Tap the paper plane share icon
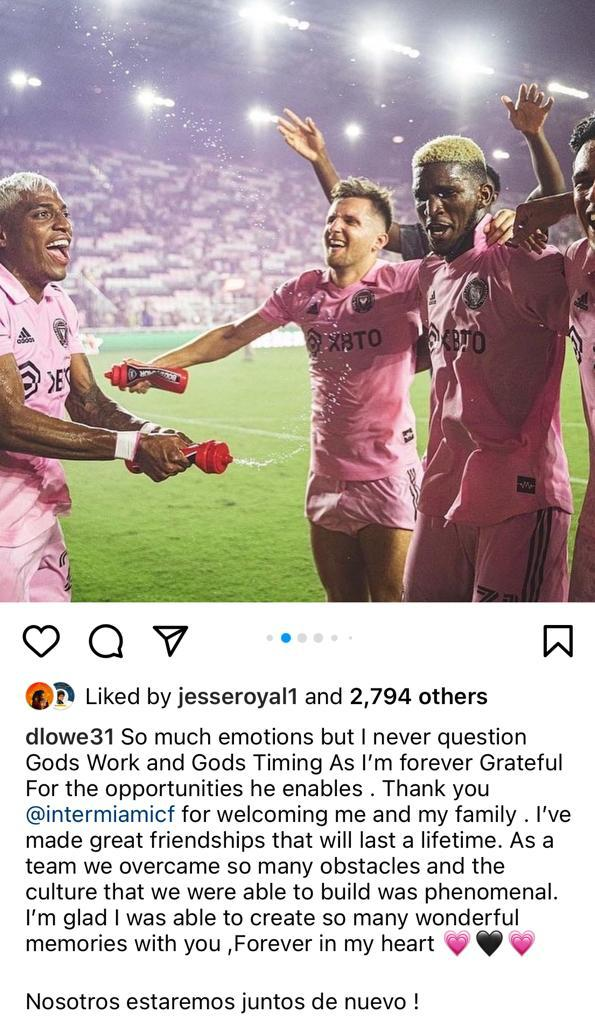Viewport: 595px width, 1024px height. pyautogui.click(x=170, y=640)
